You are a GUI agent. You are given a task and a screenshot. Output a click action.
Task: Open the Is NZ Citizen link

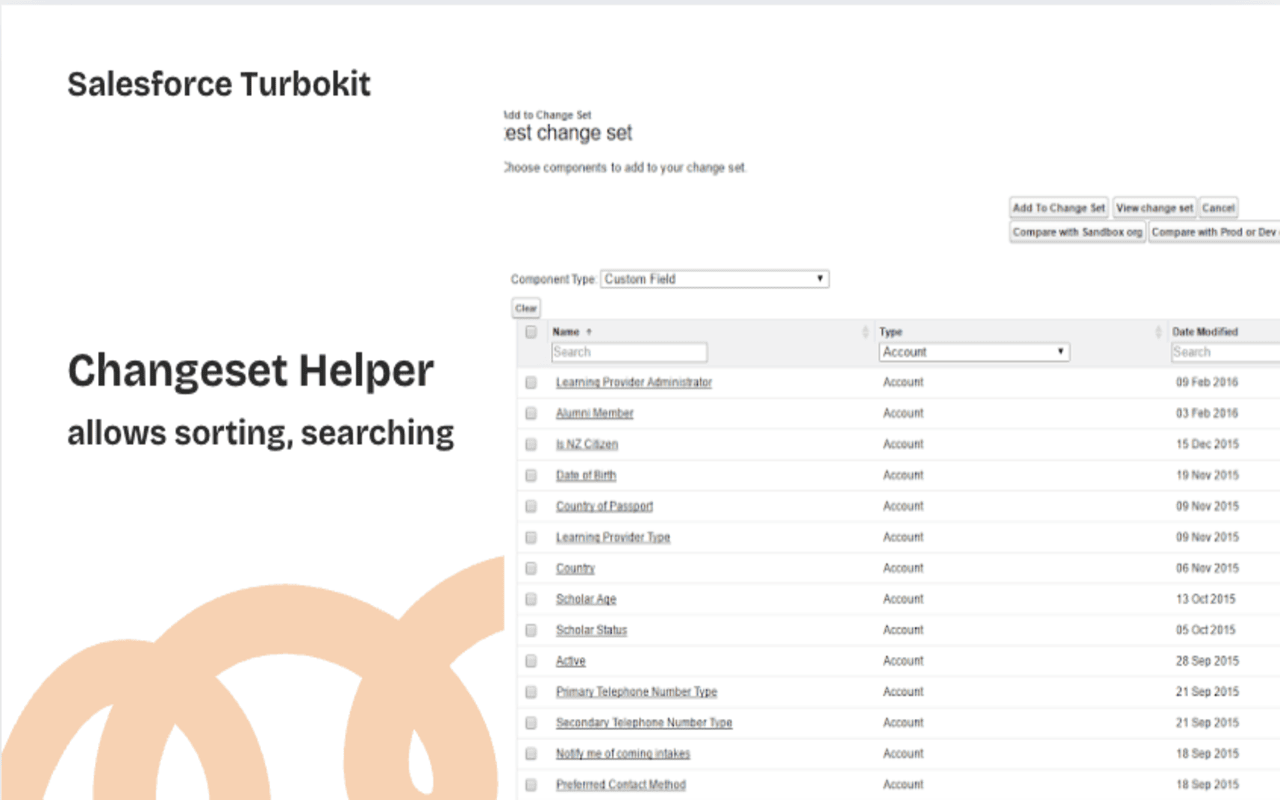tap(587, 445)
